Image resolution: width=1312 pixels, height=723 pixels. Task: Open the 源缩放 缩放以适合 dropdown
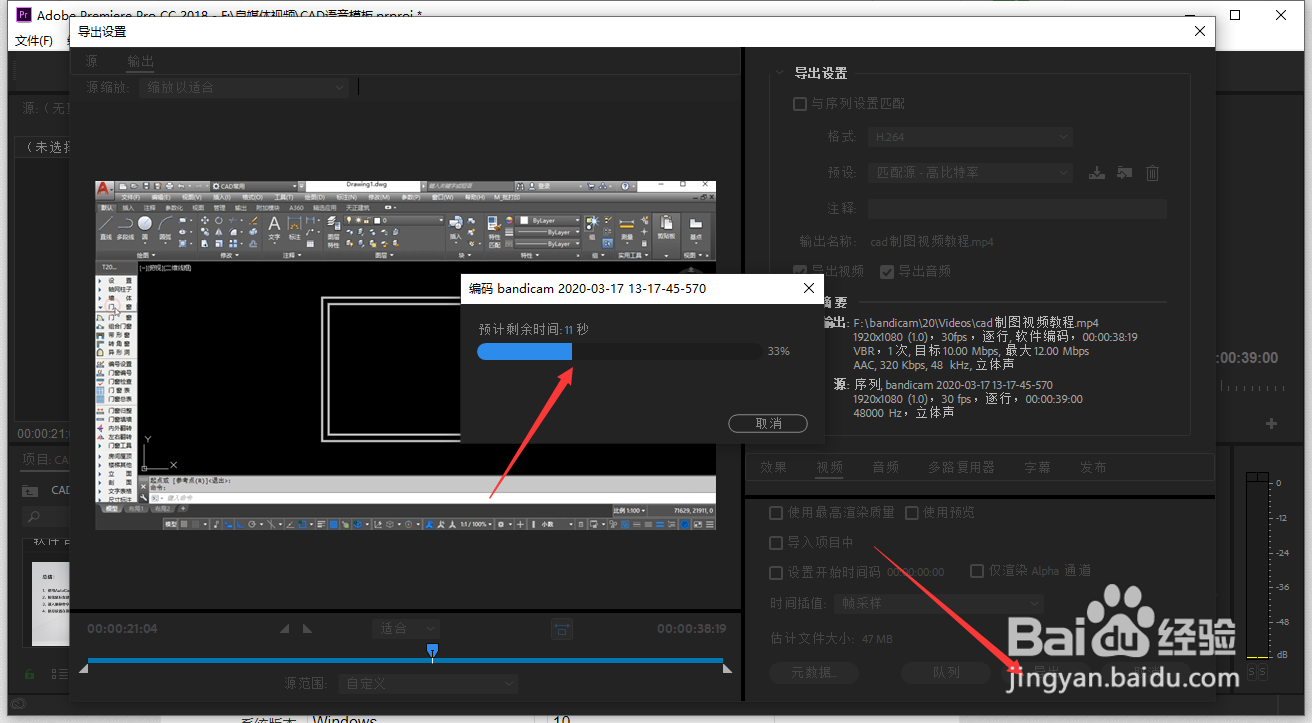[243, 88]
